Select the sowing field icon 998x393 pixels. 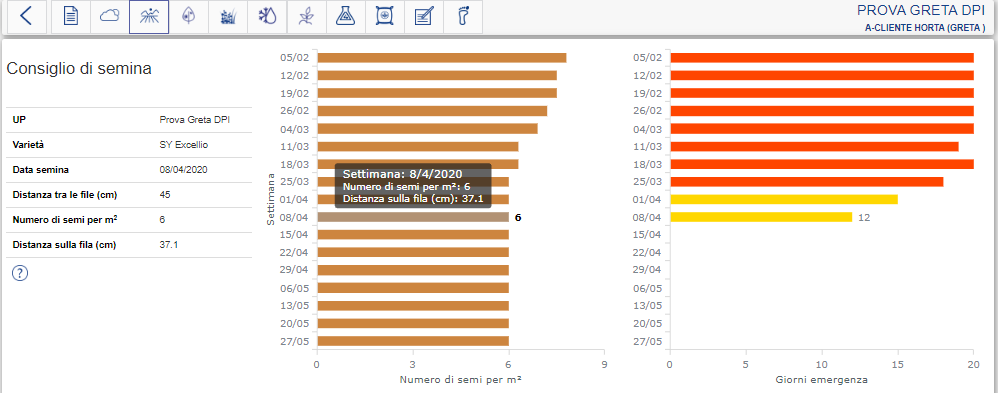point(149,17)
